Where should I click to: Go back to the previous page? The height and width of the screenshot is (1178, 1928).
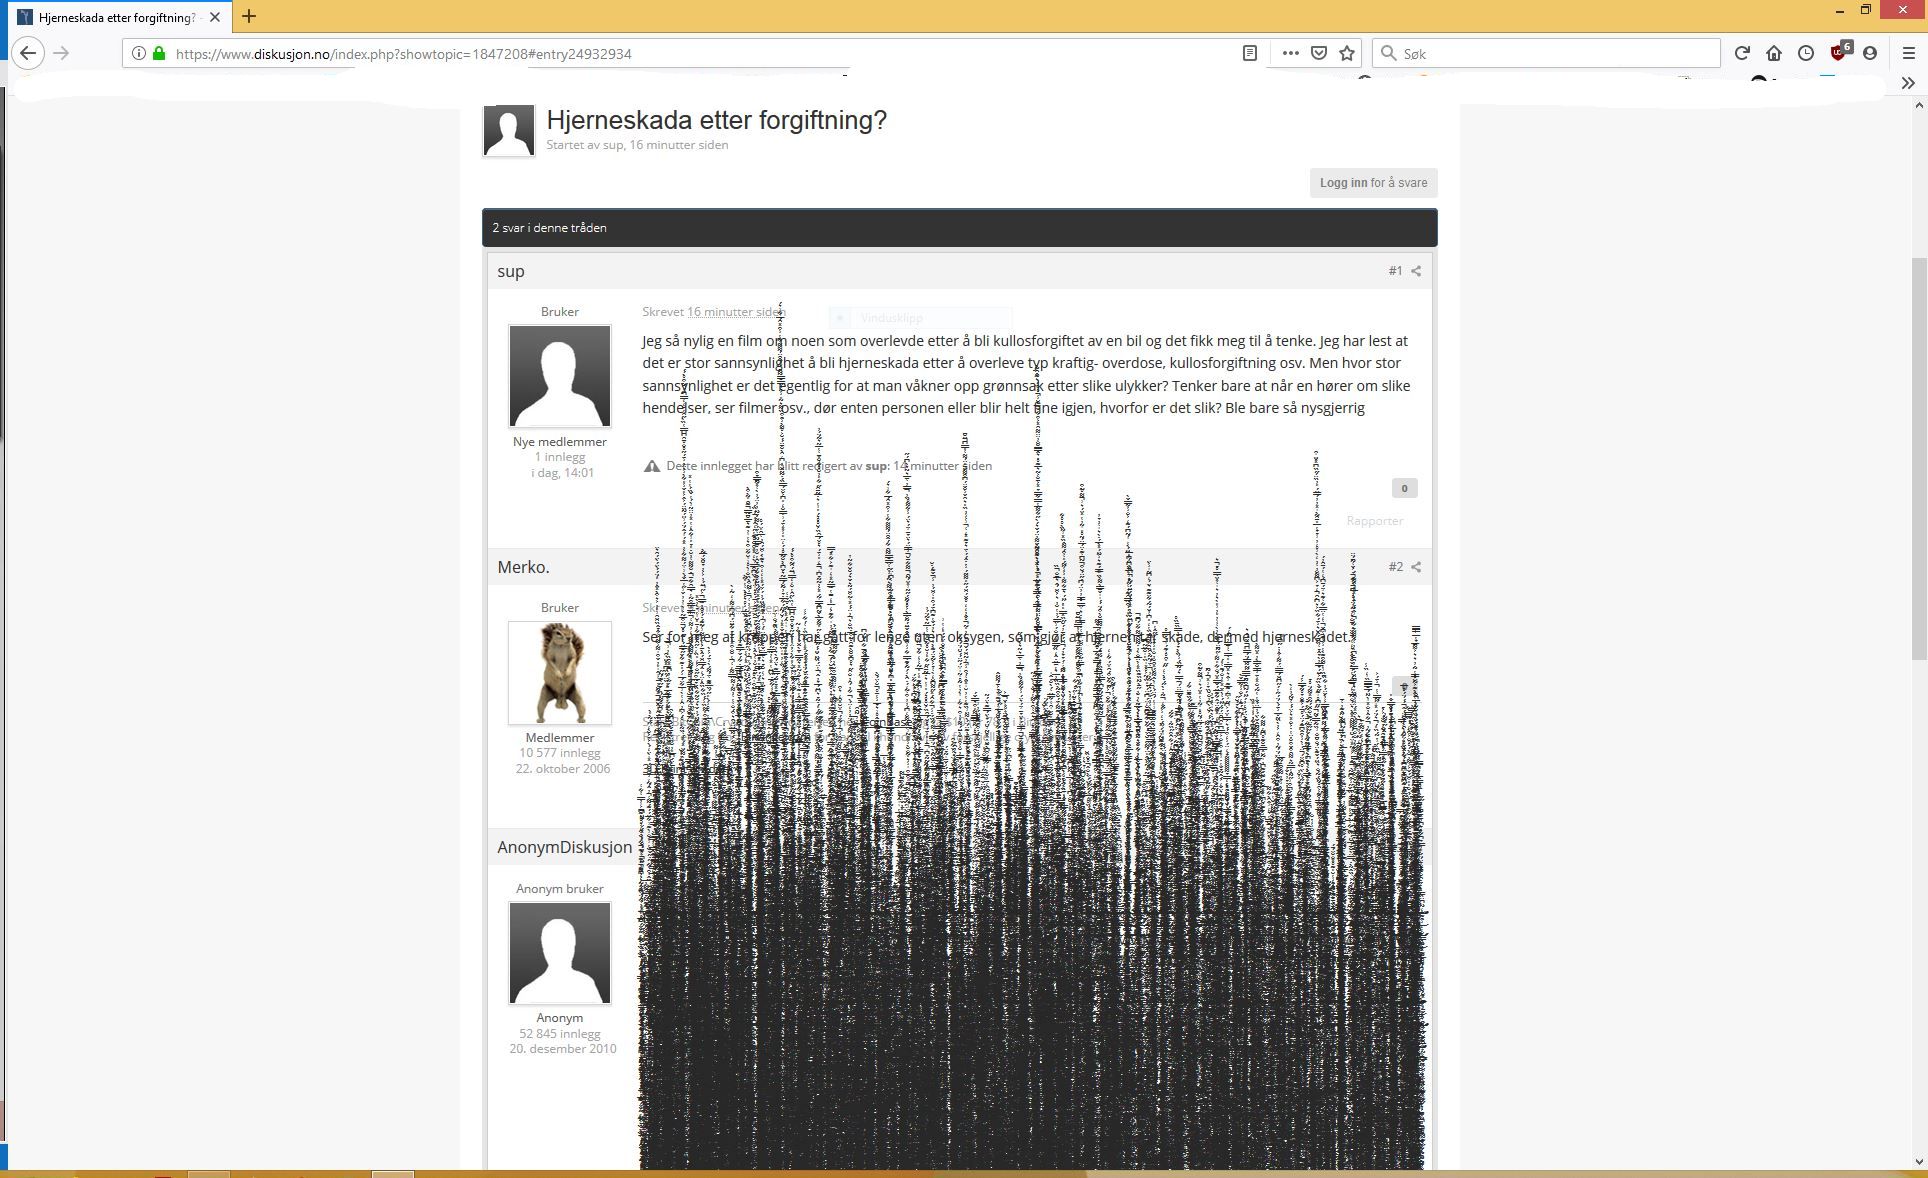28,53
